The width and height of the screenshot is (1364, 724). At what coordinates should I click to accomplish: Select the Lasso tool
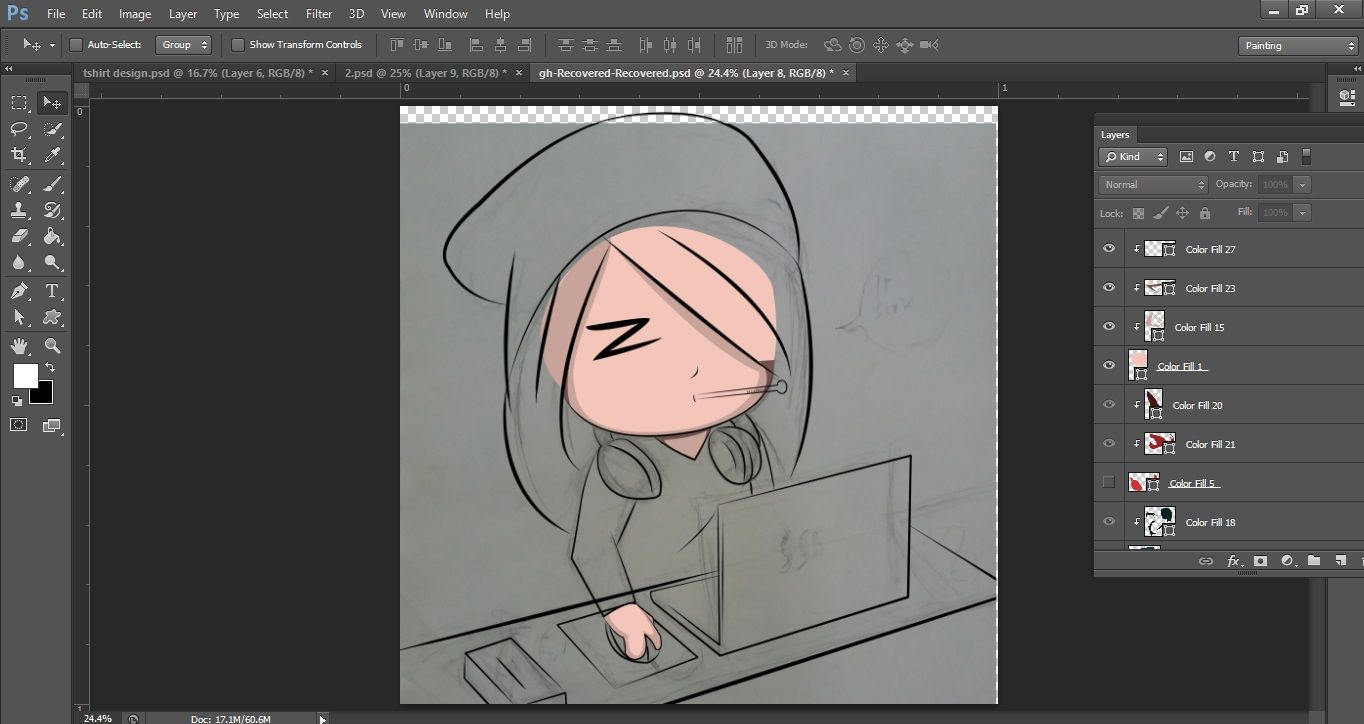19,129
